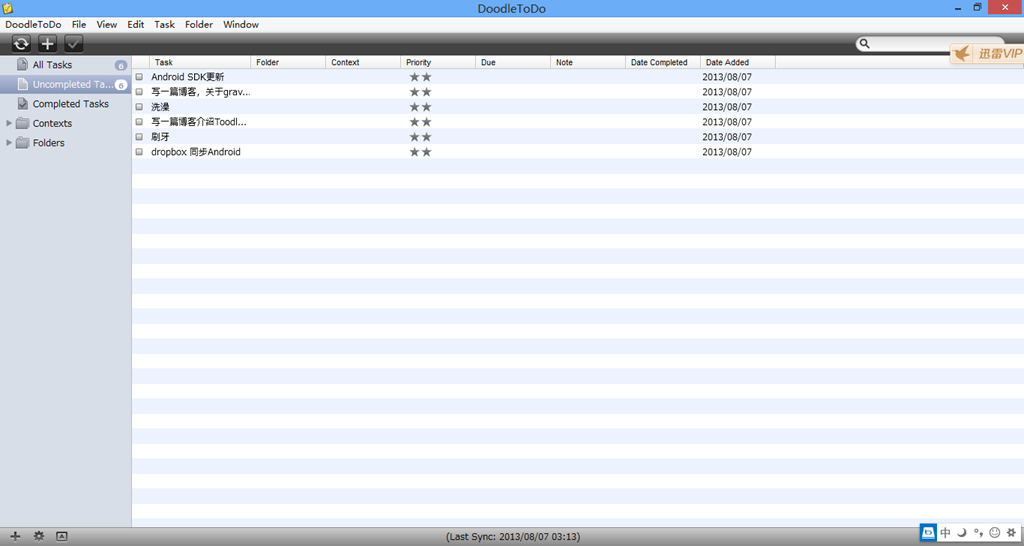Expand the Folders tree node arrow
This screenshot has width=1024, height=546.
[10, 143]
